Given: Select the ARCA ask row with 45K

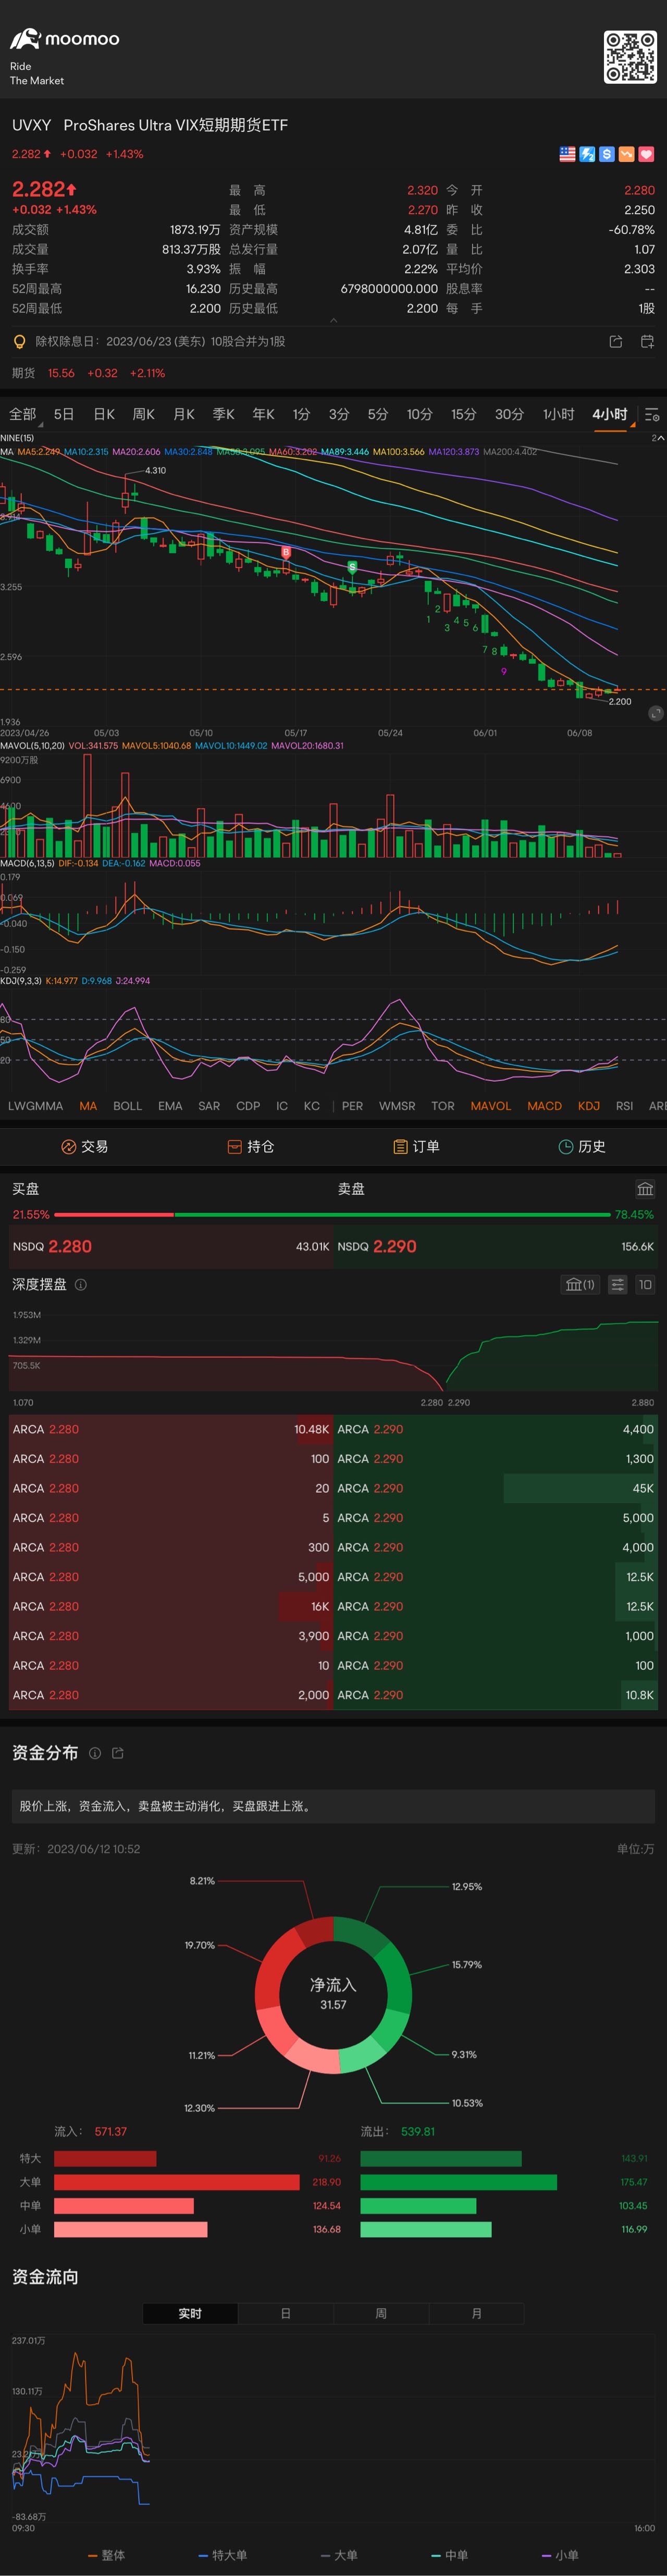Looking at the screenshot, I should tap(496, 1489).
